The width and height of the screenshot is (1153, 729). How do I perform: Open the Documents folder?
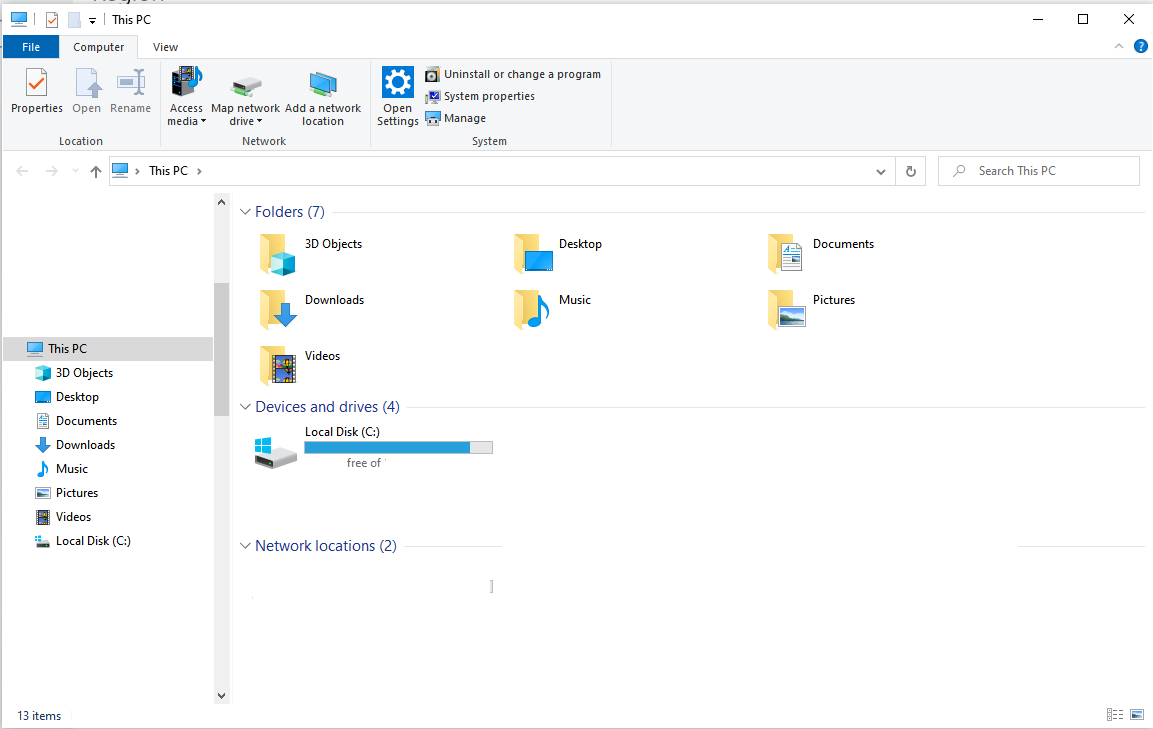click(843, 244)
